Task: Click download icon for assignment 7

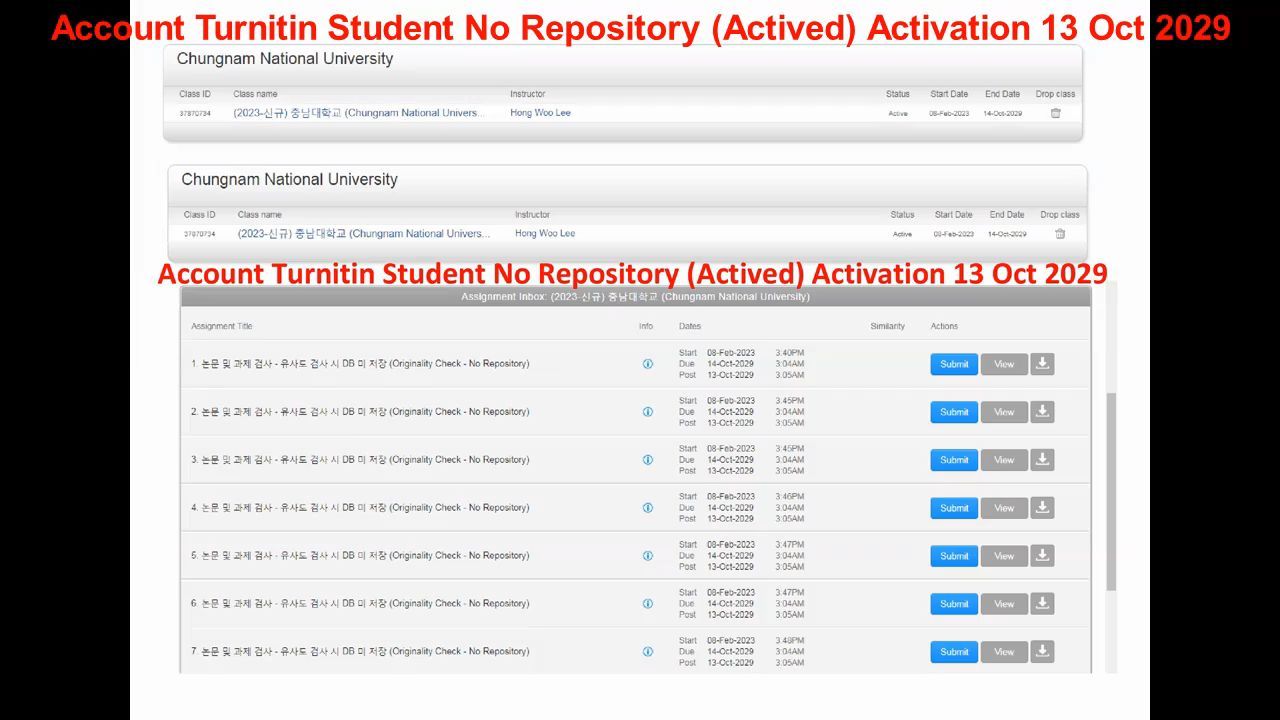Action: point(1042,652)
